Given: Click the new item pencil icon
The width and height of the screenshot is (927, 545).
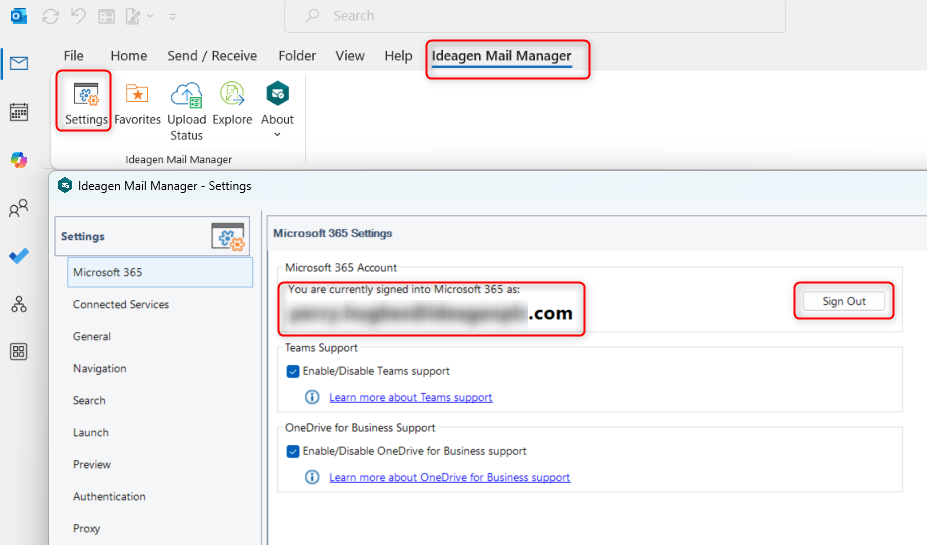Looking at the screenshot, I should coord(132,17).
